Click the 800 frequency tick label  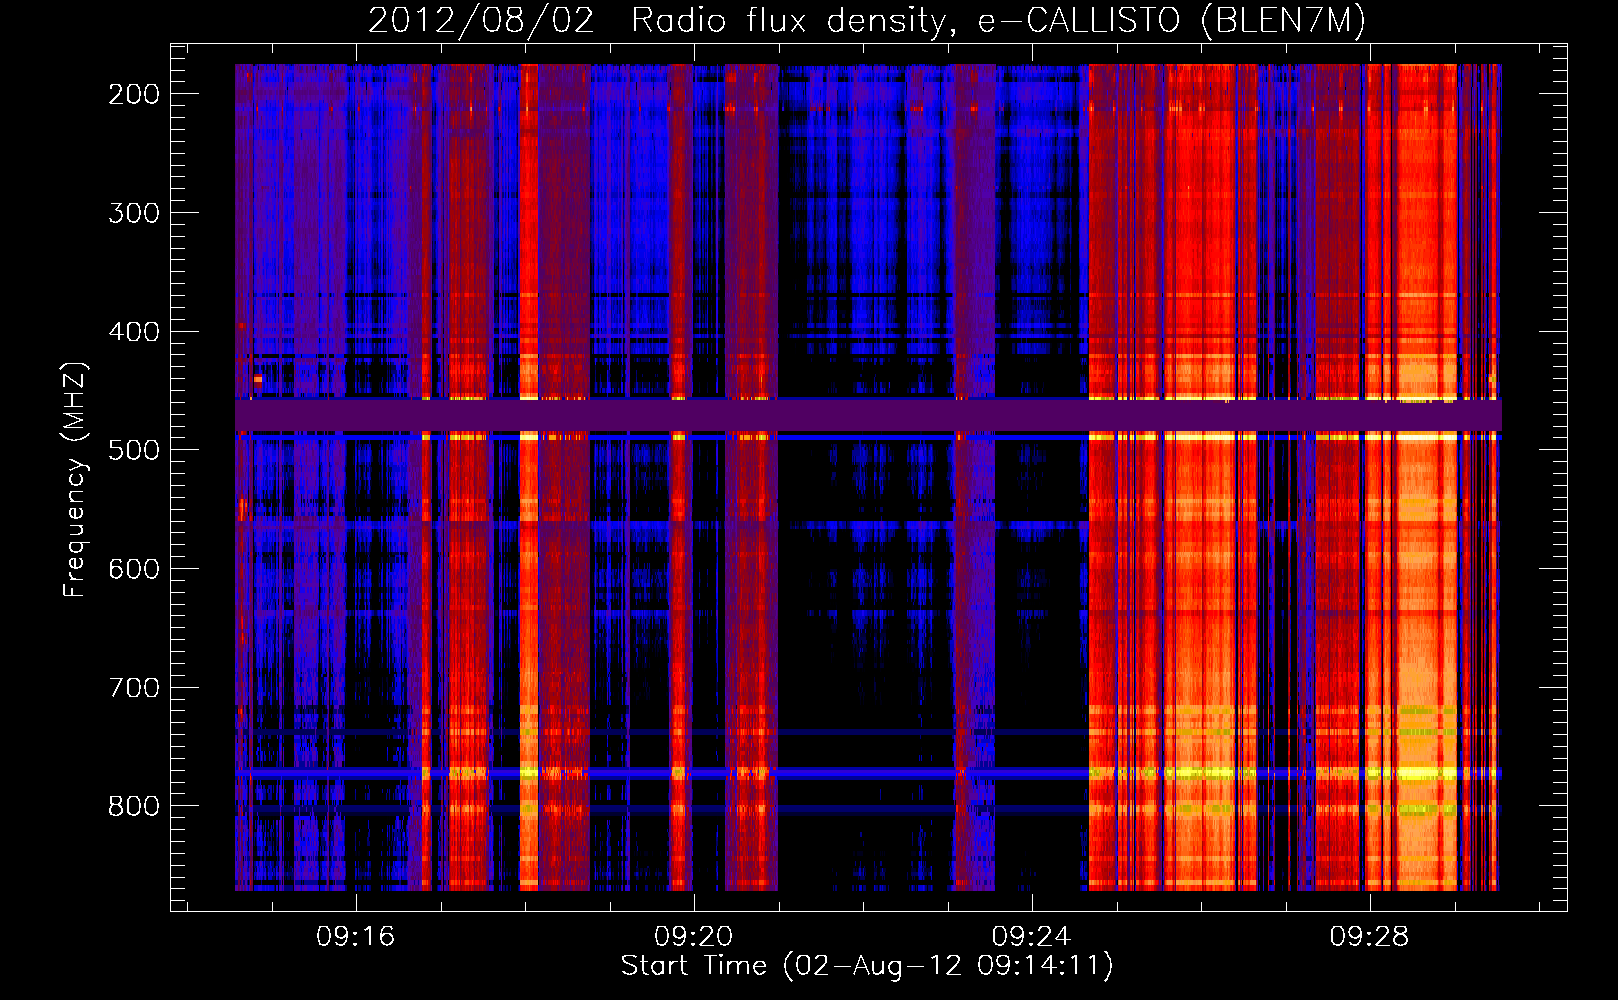click(x=134, y=806)
